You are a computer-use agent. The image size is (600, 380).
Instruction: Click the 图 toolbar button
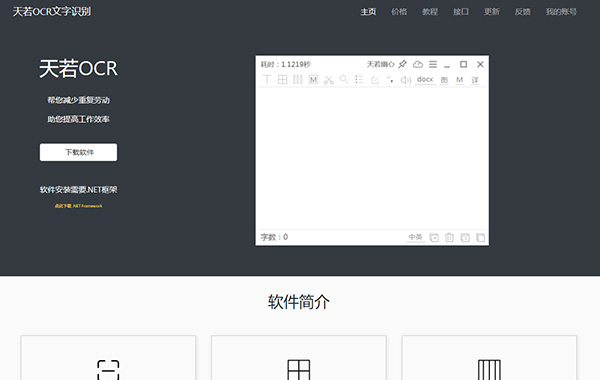tap(444, 80)
